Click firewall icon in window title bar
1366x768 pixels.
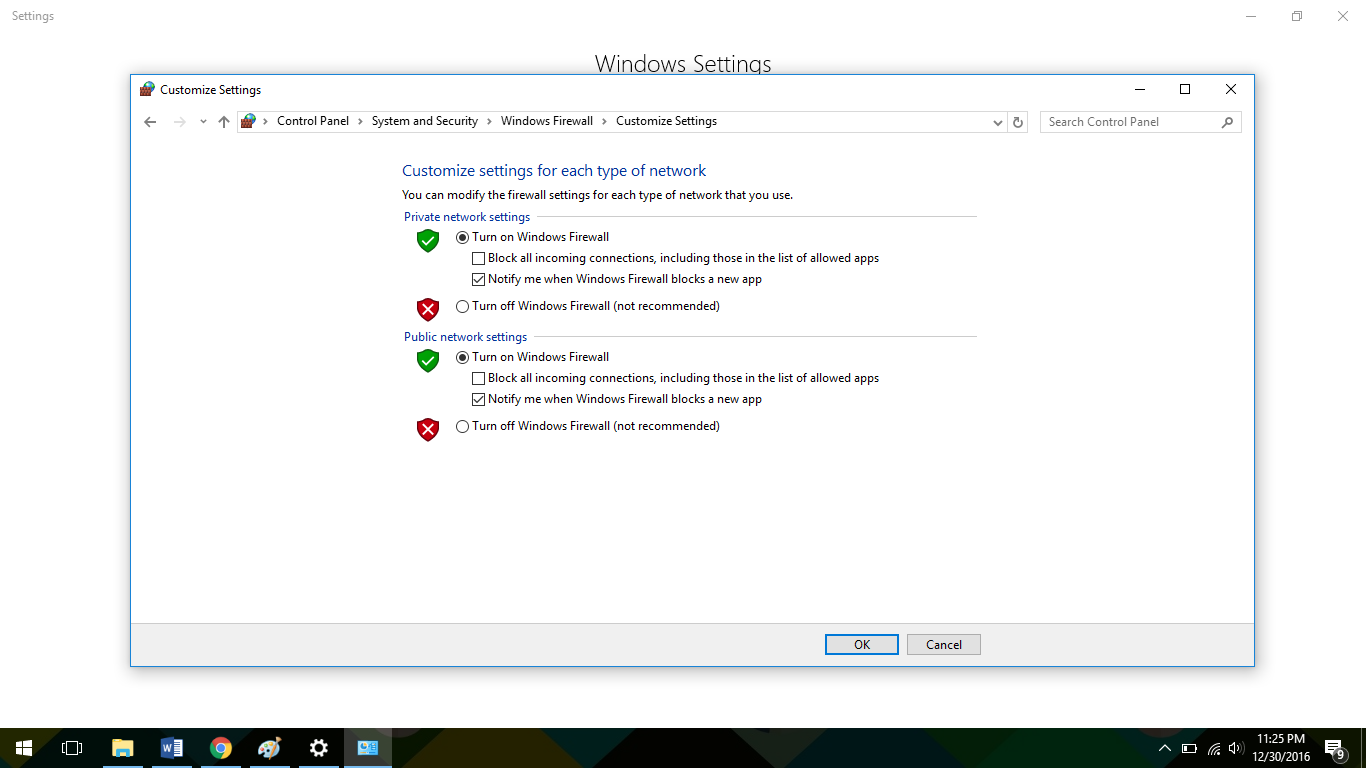pos(148,89)
